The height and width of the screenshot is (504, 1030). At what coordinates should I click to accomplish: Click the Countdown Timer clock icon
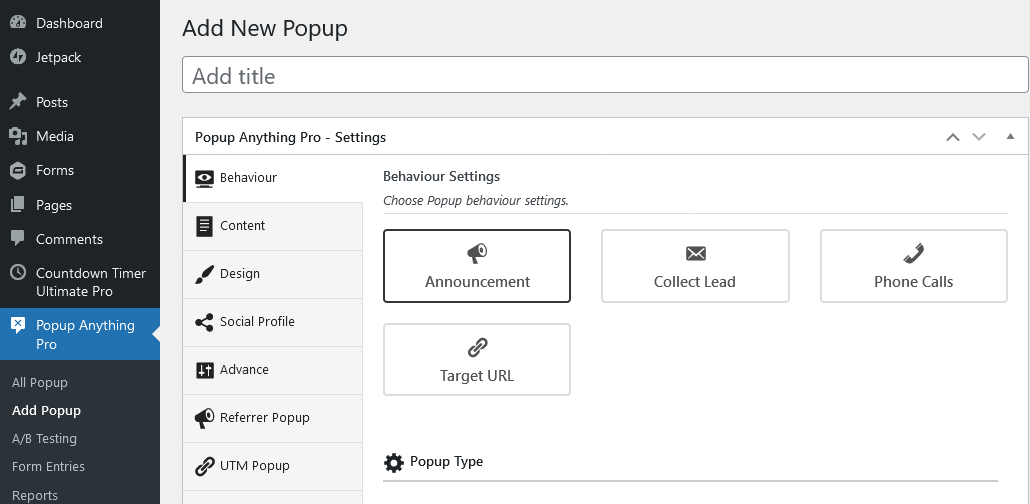pos(18,273)
